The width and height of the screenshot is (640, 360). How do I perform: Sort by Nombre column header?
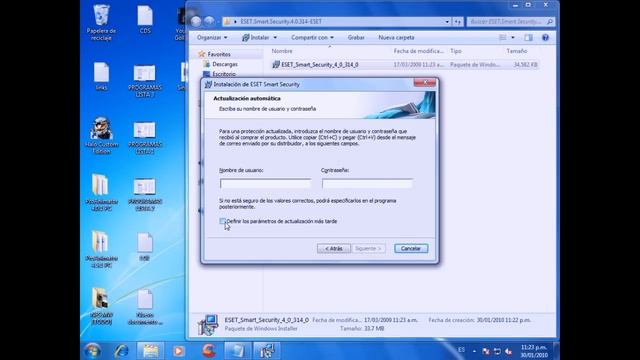click(x=282, y=51)
